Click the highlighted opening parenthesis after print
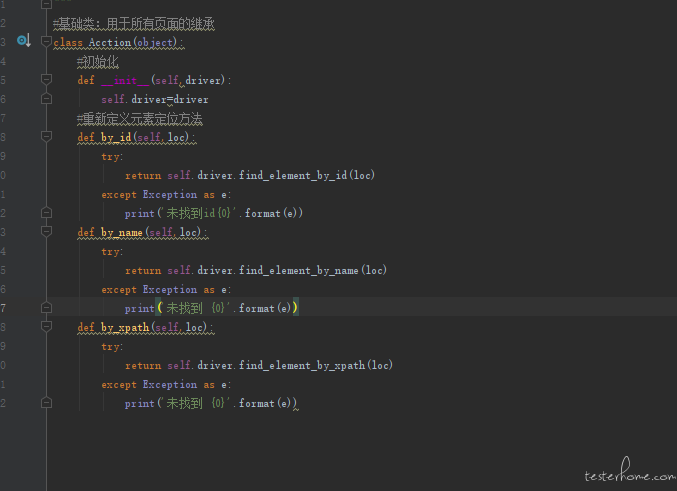677x491 pixels. click(x=159, y=307)
